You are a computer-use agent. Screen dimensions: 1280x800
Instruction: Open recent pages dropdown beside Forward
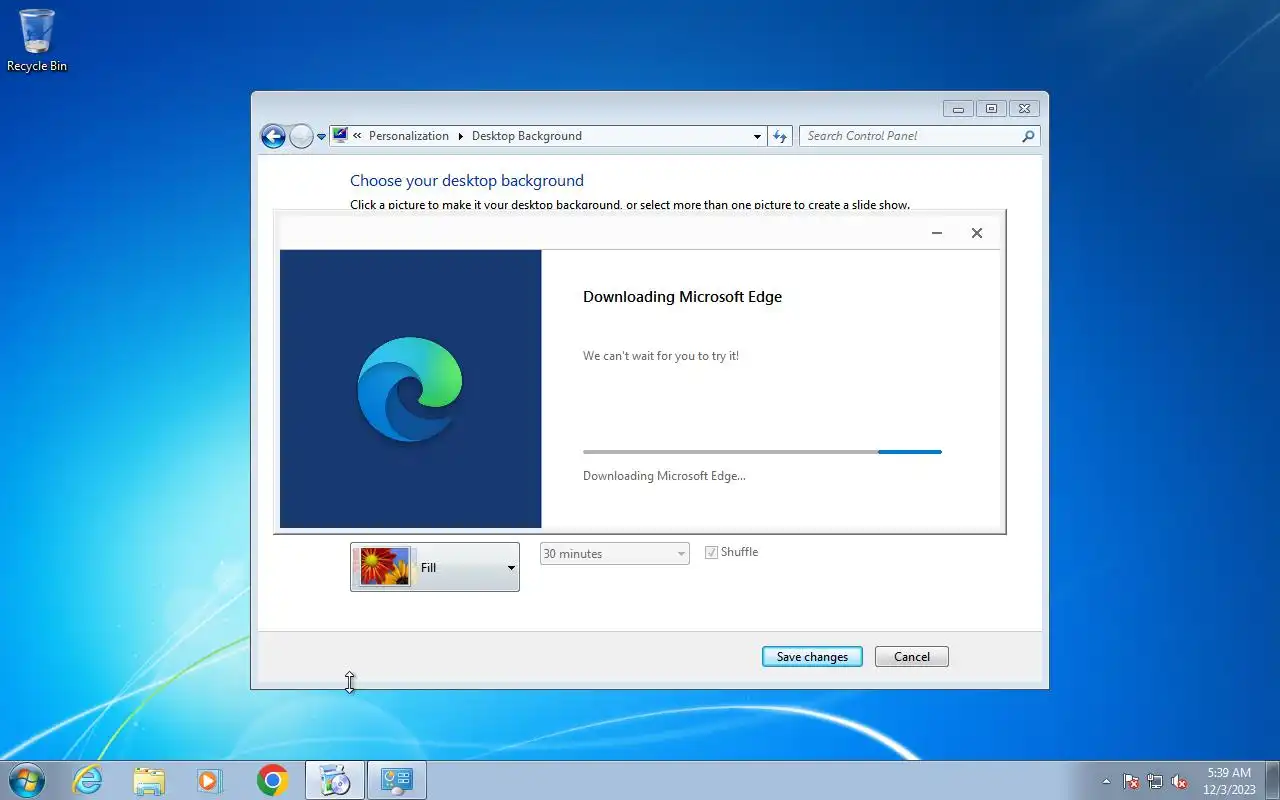click(321, 137)
